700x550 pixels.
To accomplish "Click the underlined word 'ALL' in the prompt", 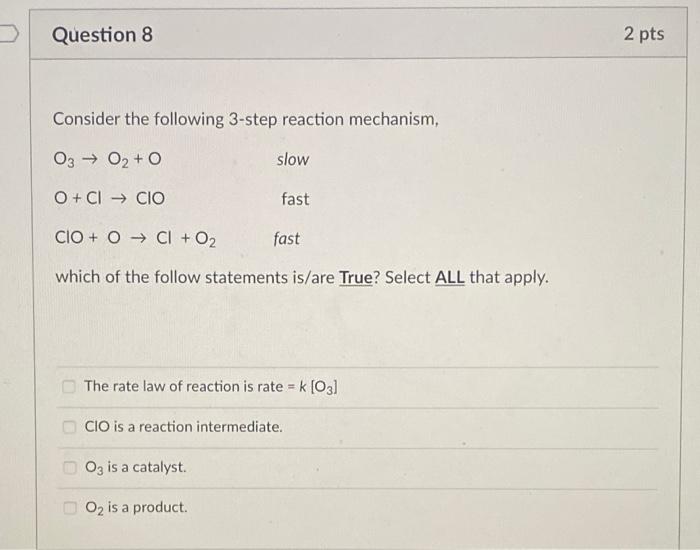I will [x=450, y=277].
